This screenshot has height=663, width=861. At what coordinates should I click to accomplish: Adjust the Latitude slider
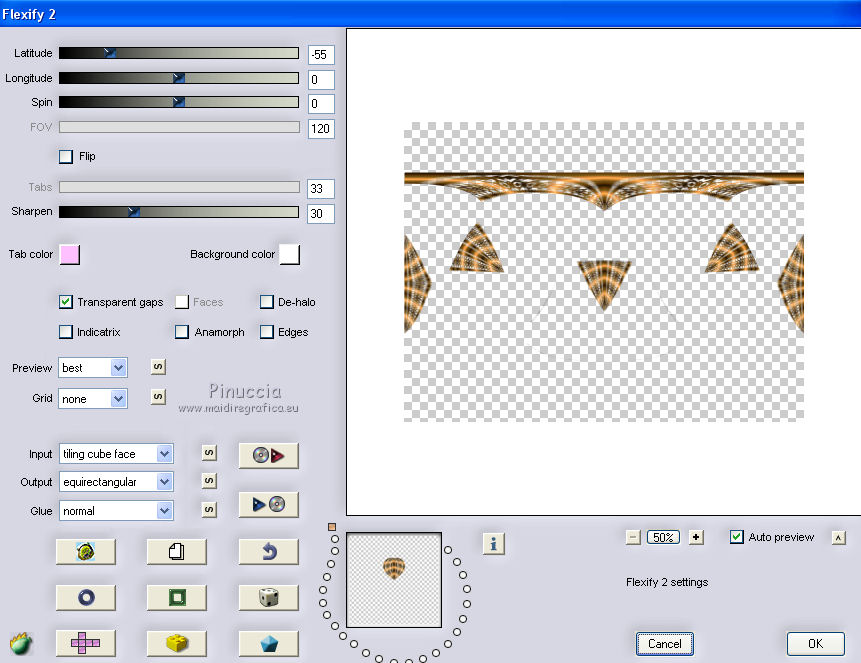179,53
